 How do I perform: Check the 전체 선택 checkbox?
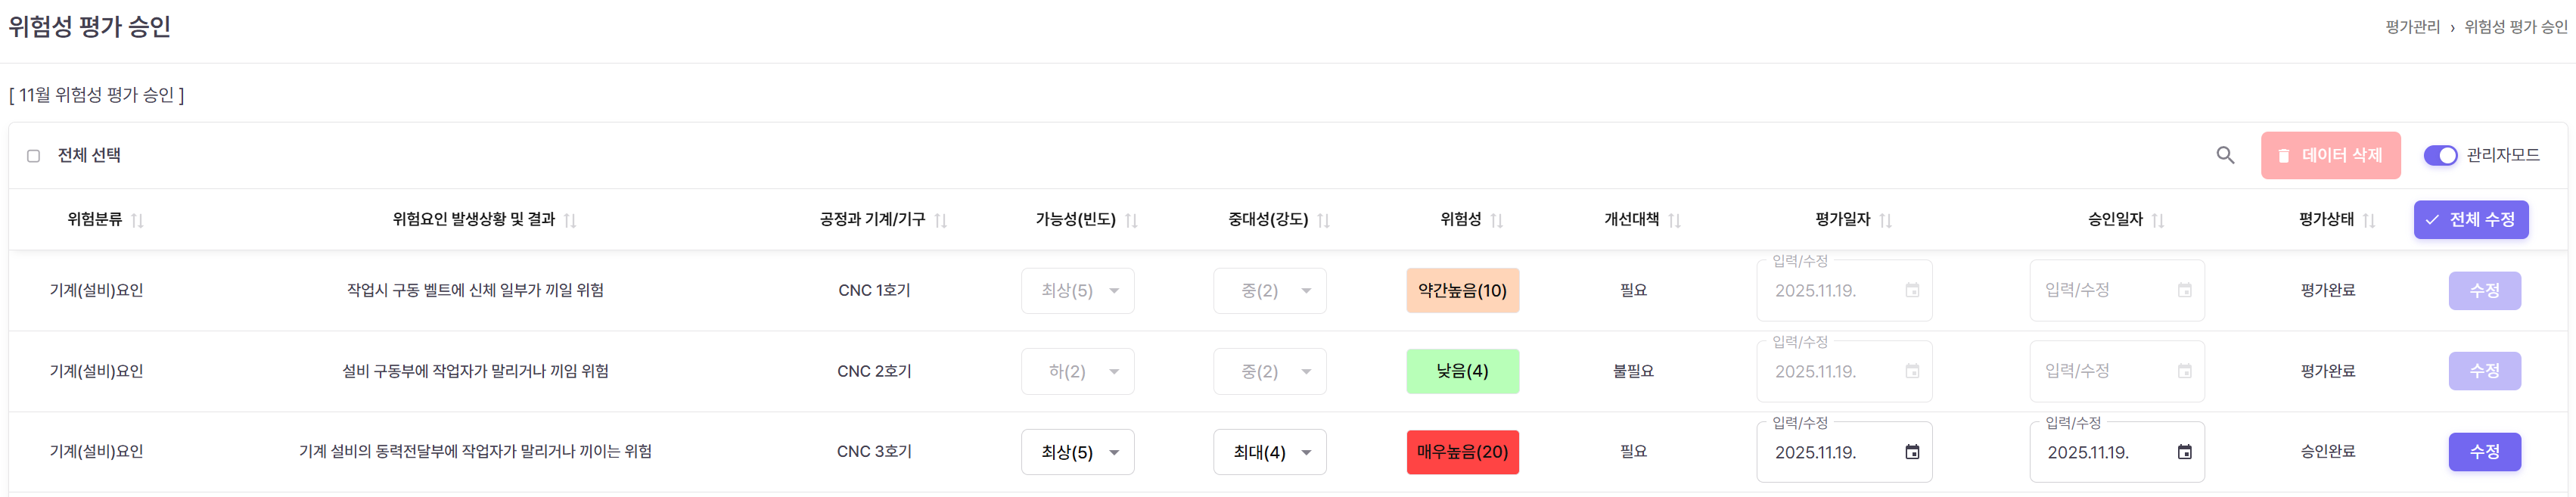34,156
